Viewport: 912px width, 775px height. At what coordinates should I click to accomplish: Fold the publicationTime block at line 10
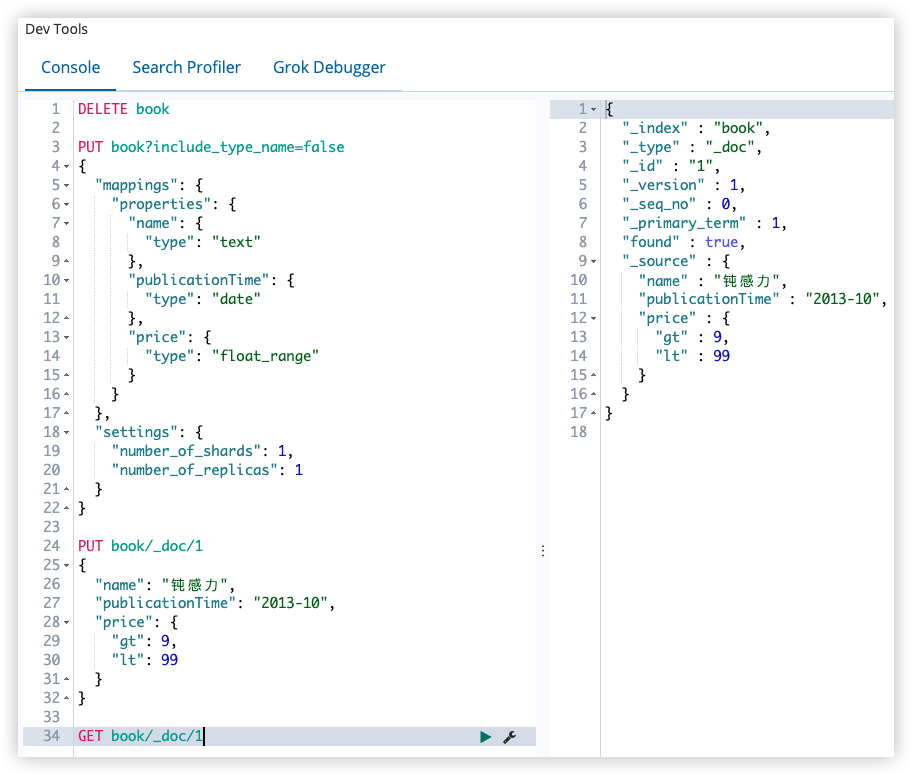[66, 281]
